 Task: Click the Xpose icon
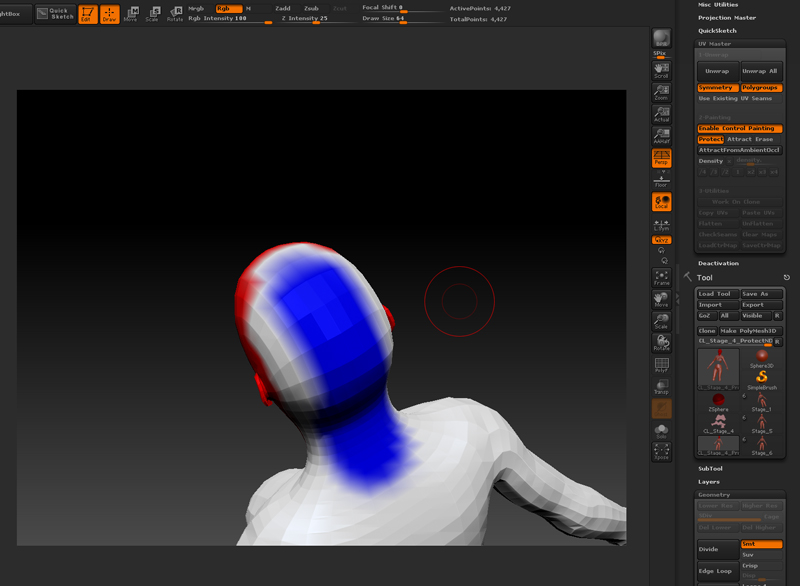tap(661, 453)
